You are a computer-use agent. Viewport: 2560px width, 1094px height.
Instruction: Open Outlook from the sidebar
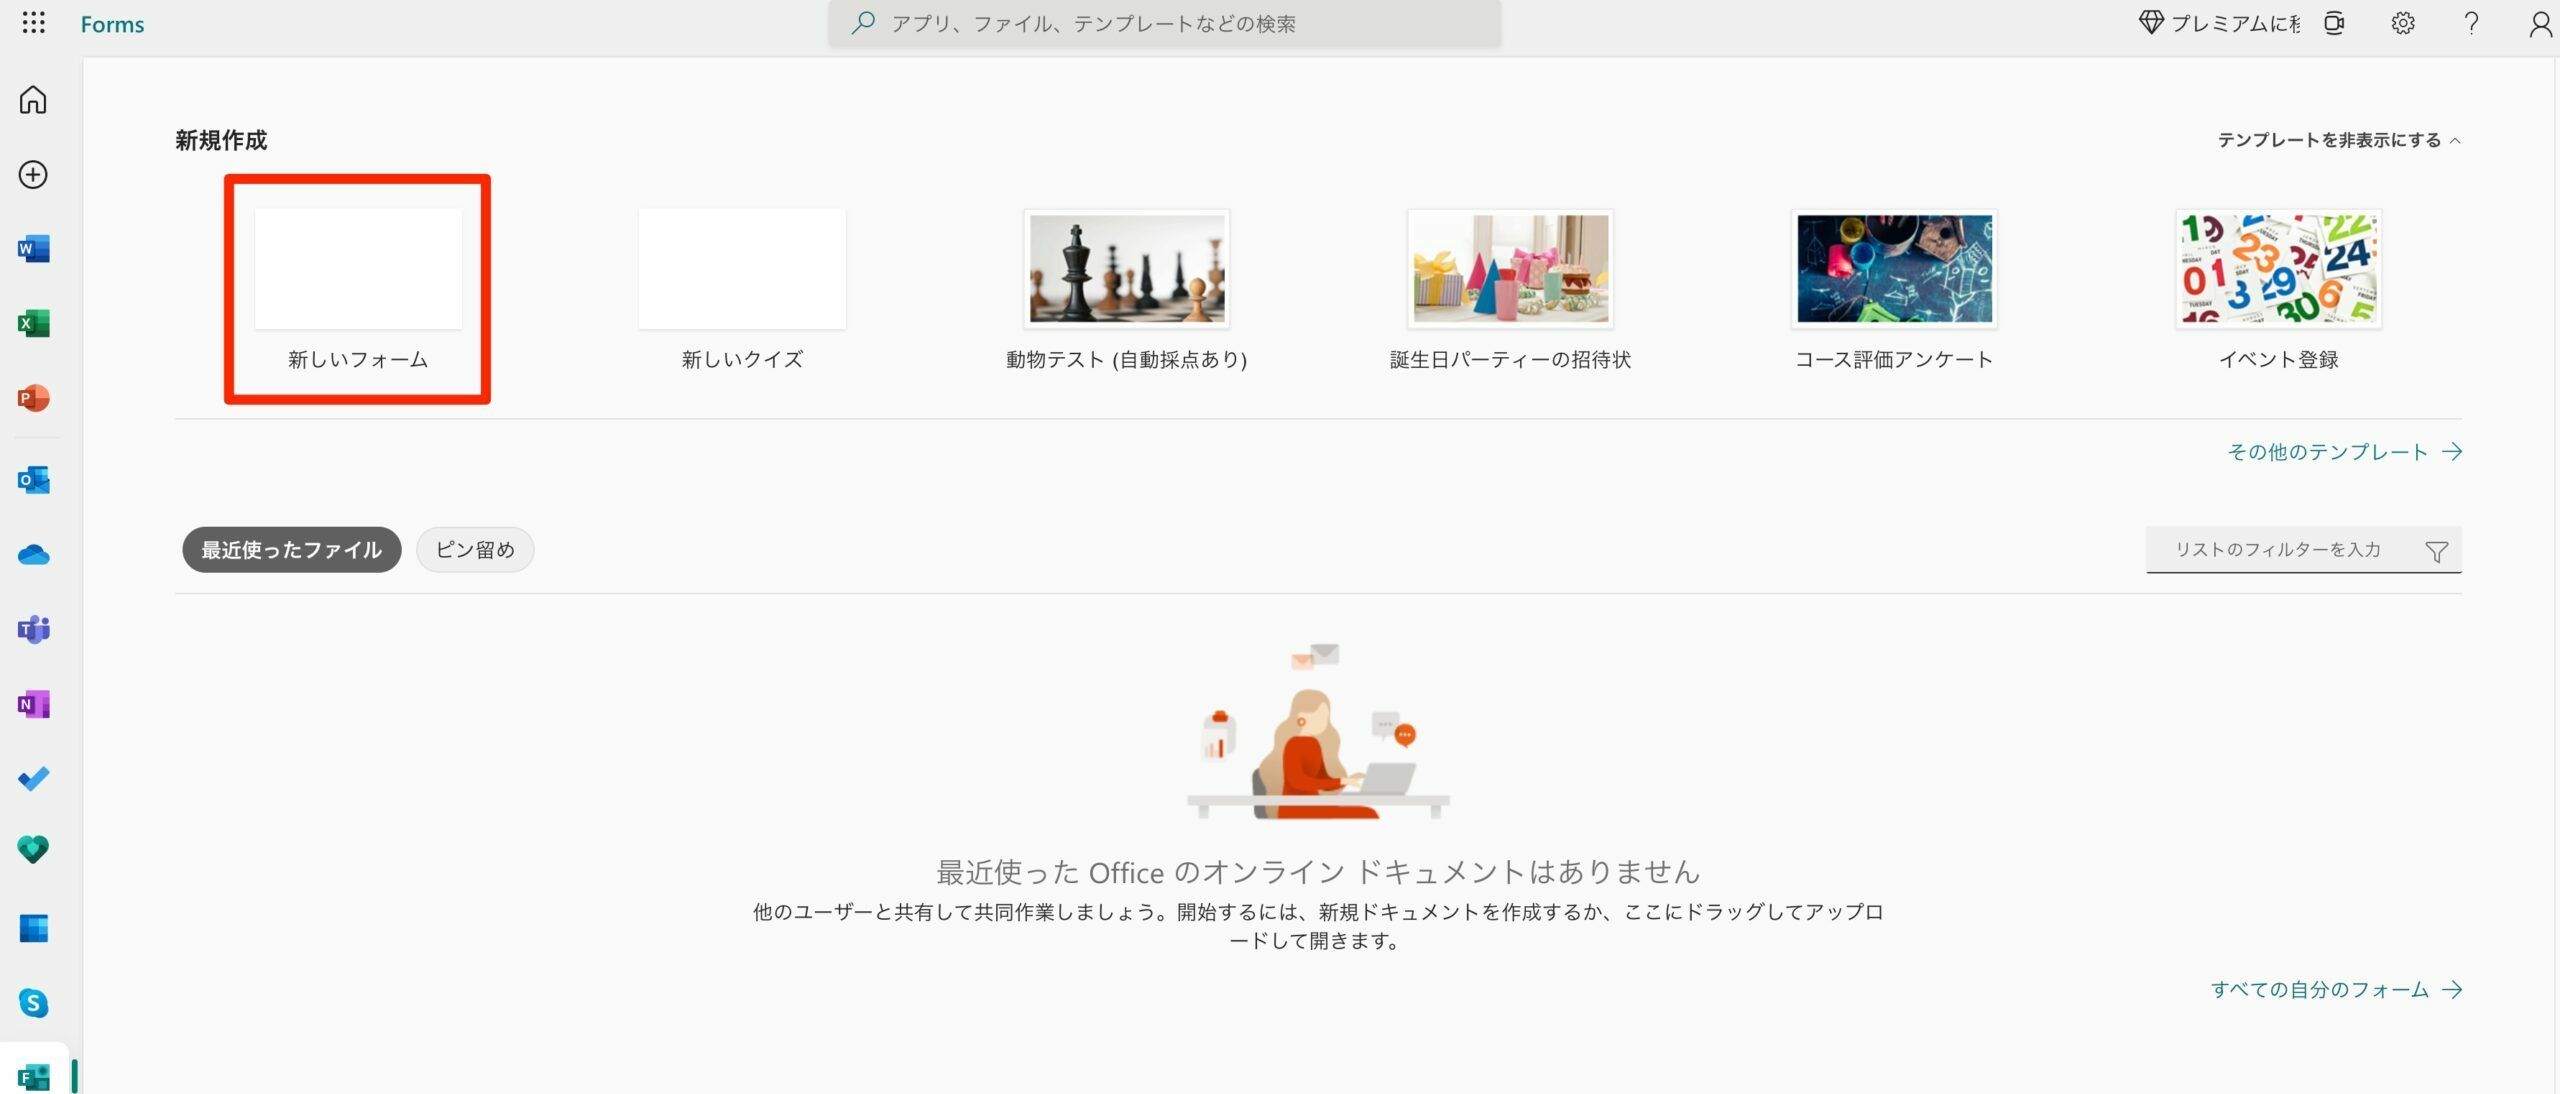33,479
